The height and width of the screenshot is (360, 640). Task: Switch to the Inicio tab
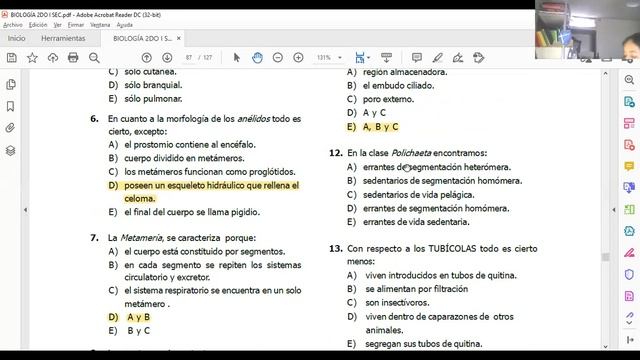click(16, 38)
